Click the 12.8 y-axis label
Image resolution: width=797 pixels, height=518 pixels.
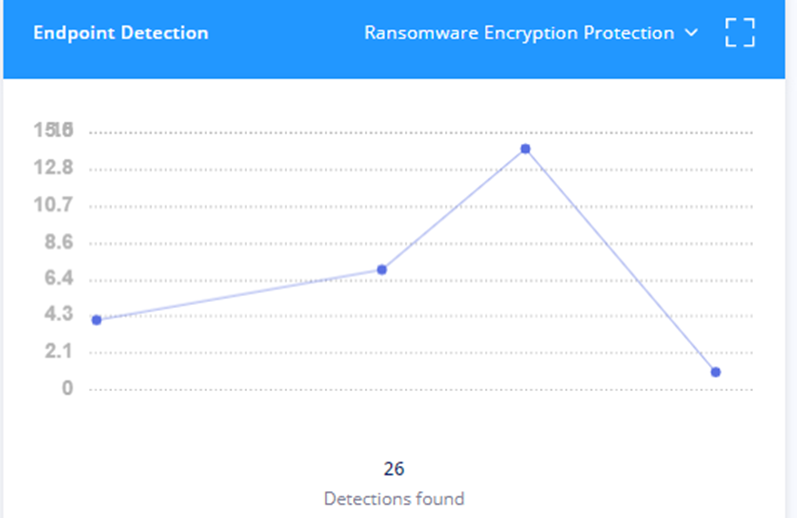[x=53, y=167]
